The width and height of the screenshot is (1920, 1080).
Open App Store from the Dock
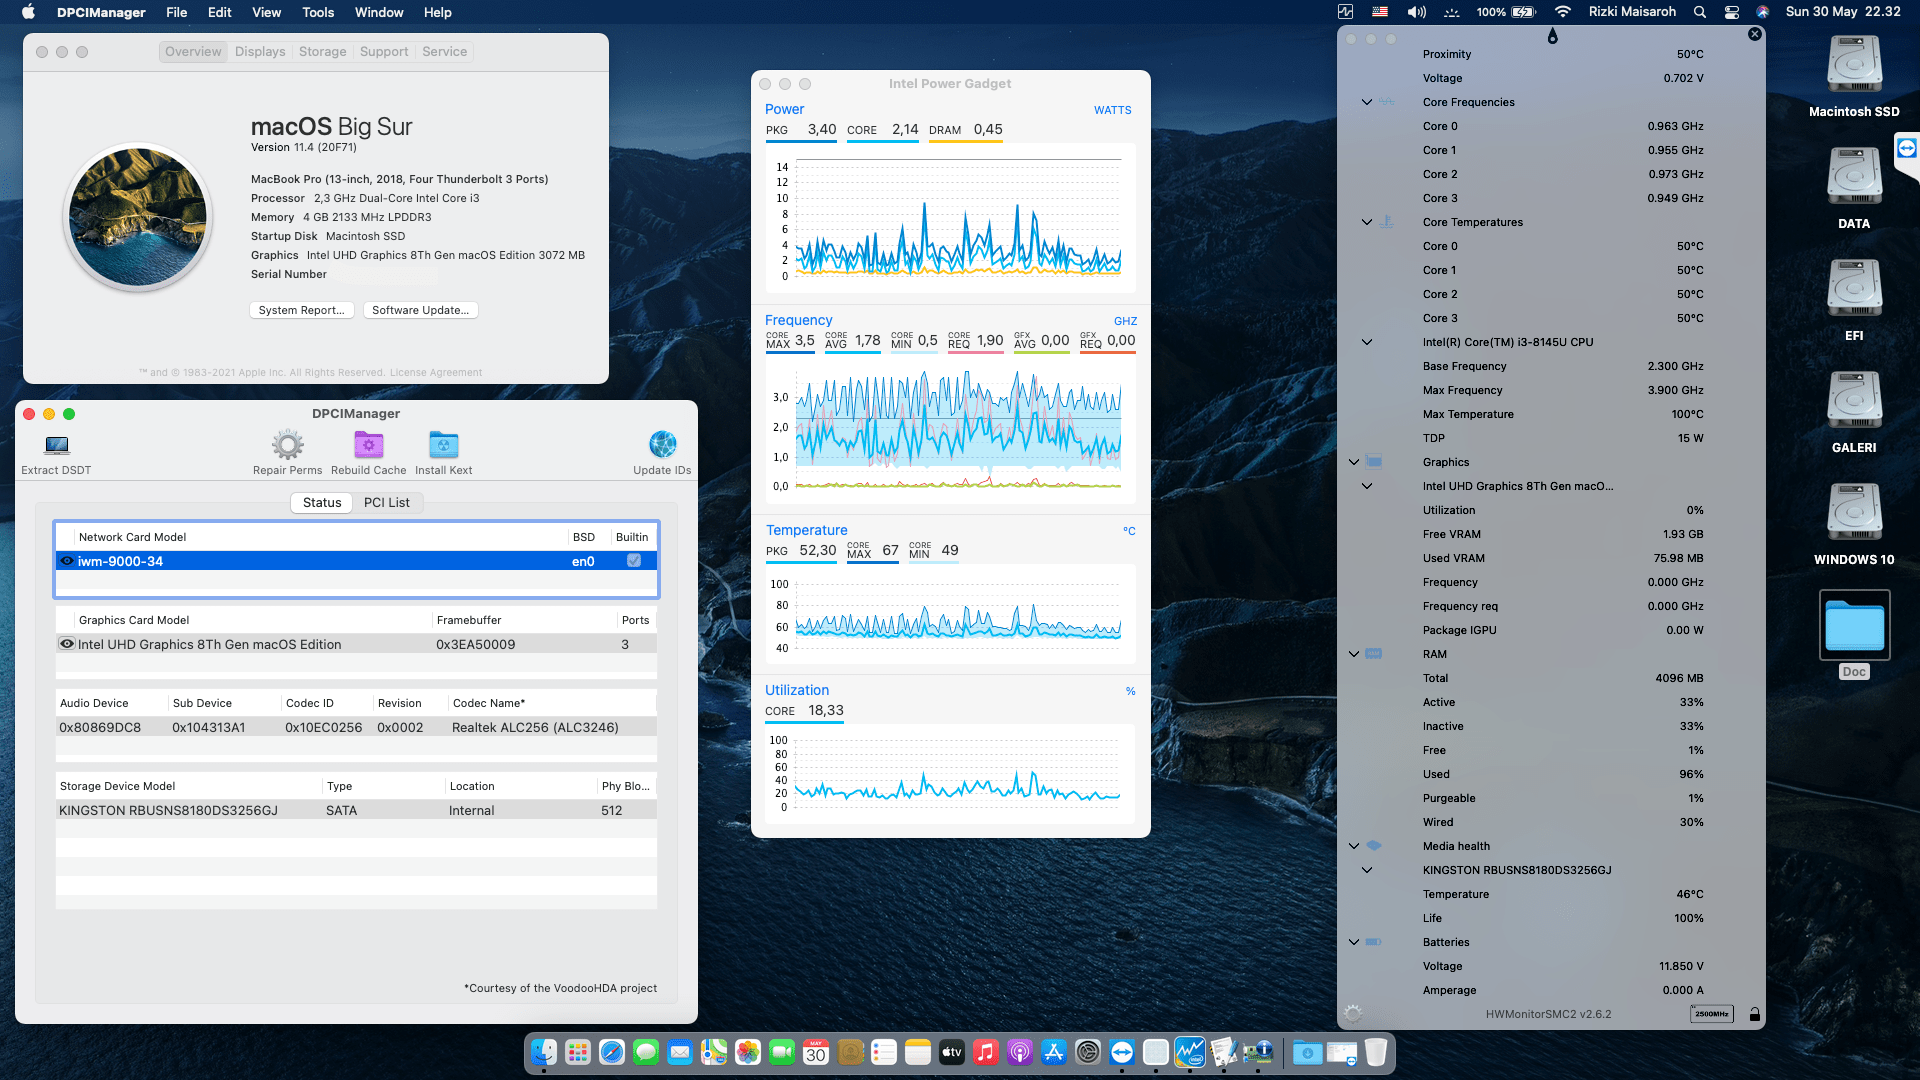[x=1054, y=1052]
